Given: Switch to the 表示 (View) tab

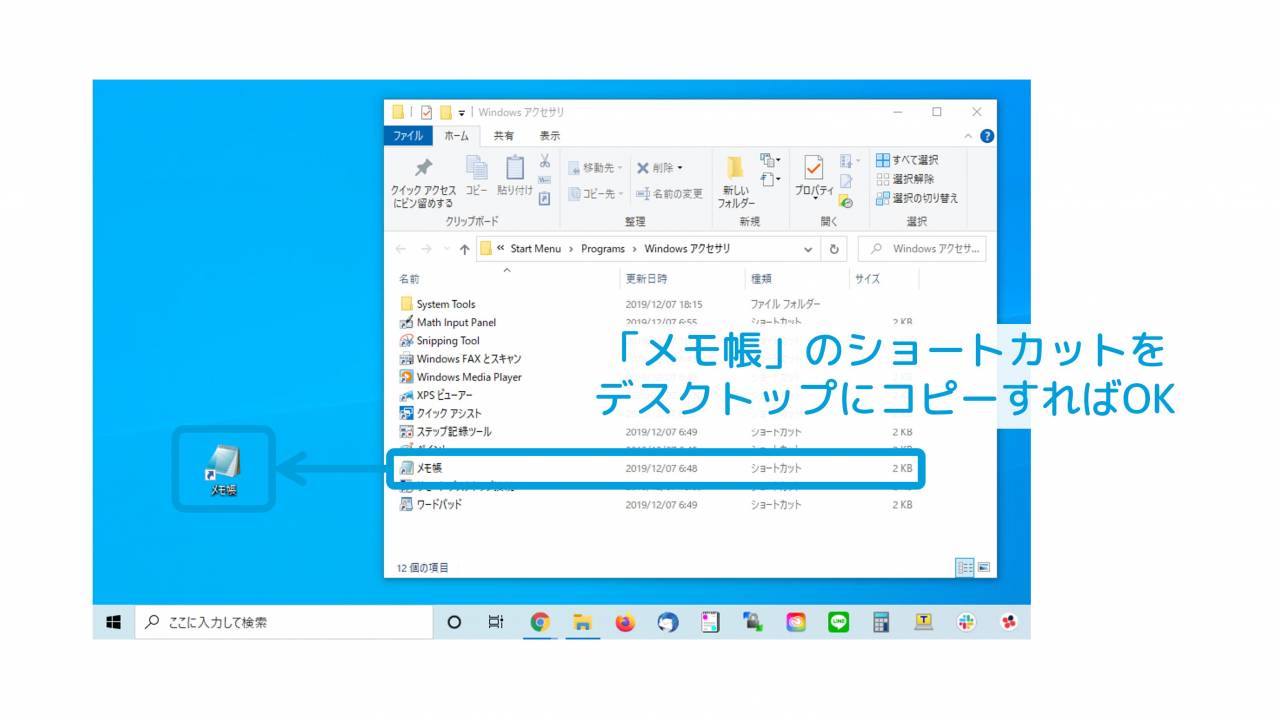Looking at the screenshot, I should 550,136.
